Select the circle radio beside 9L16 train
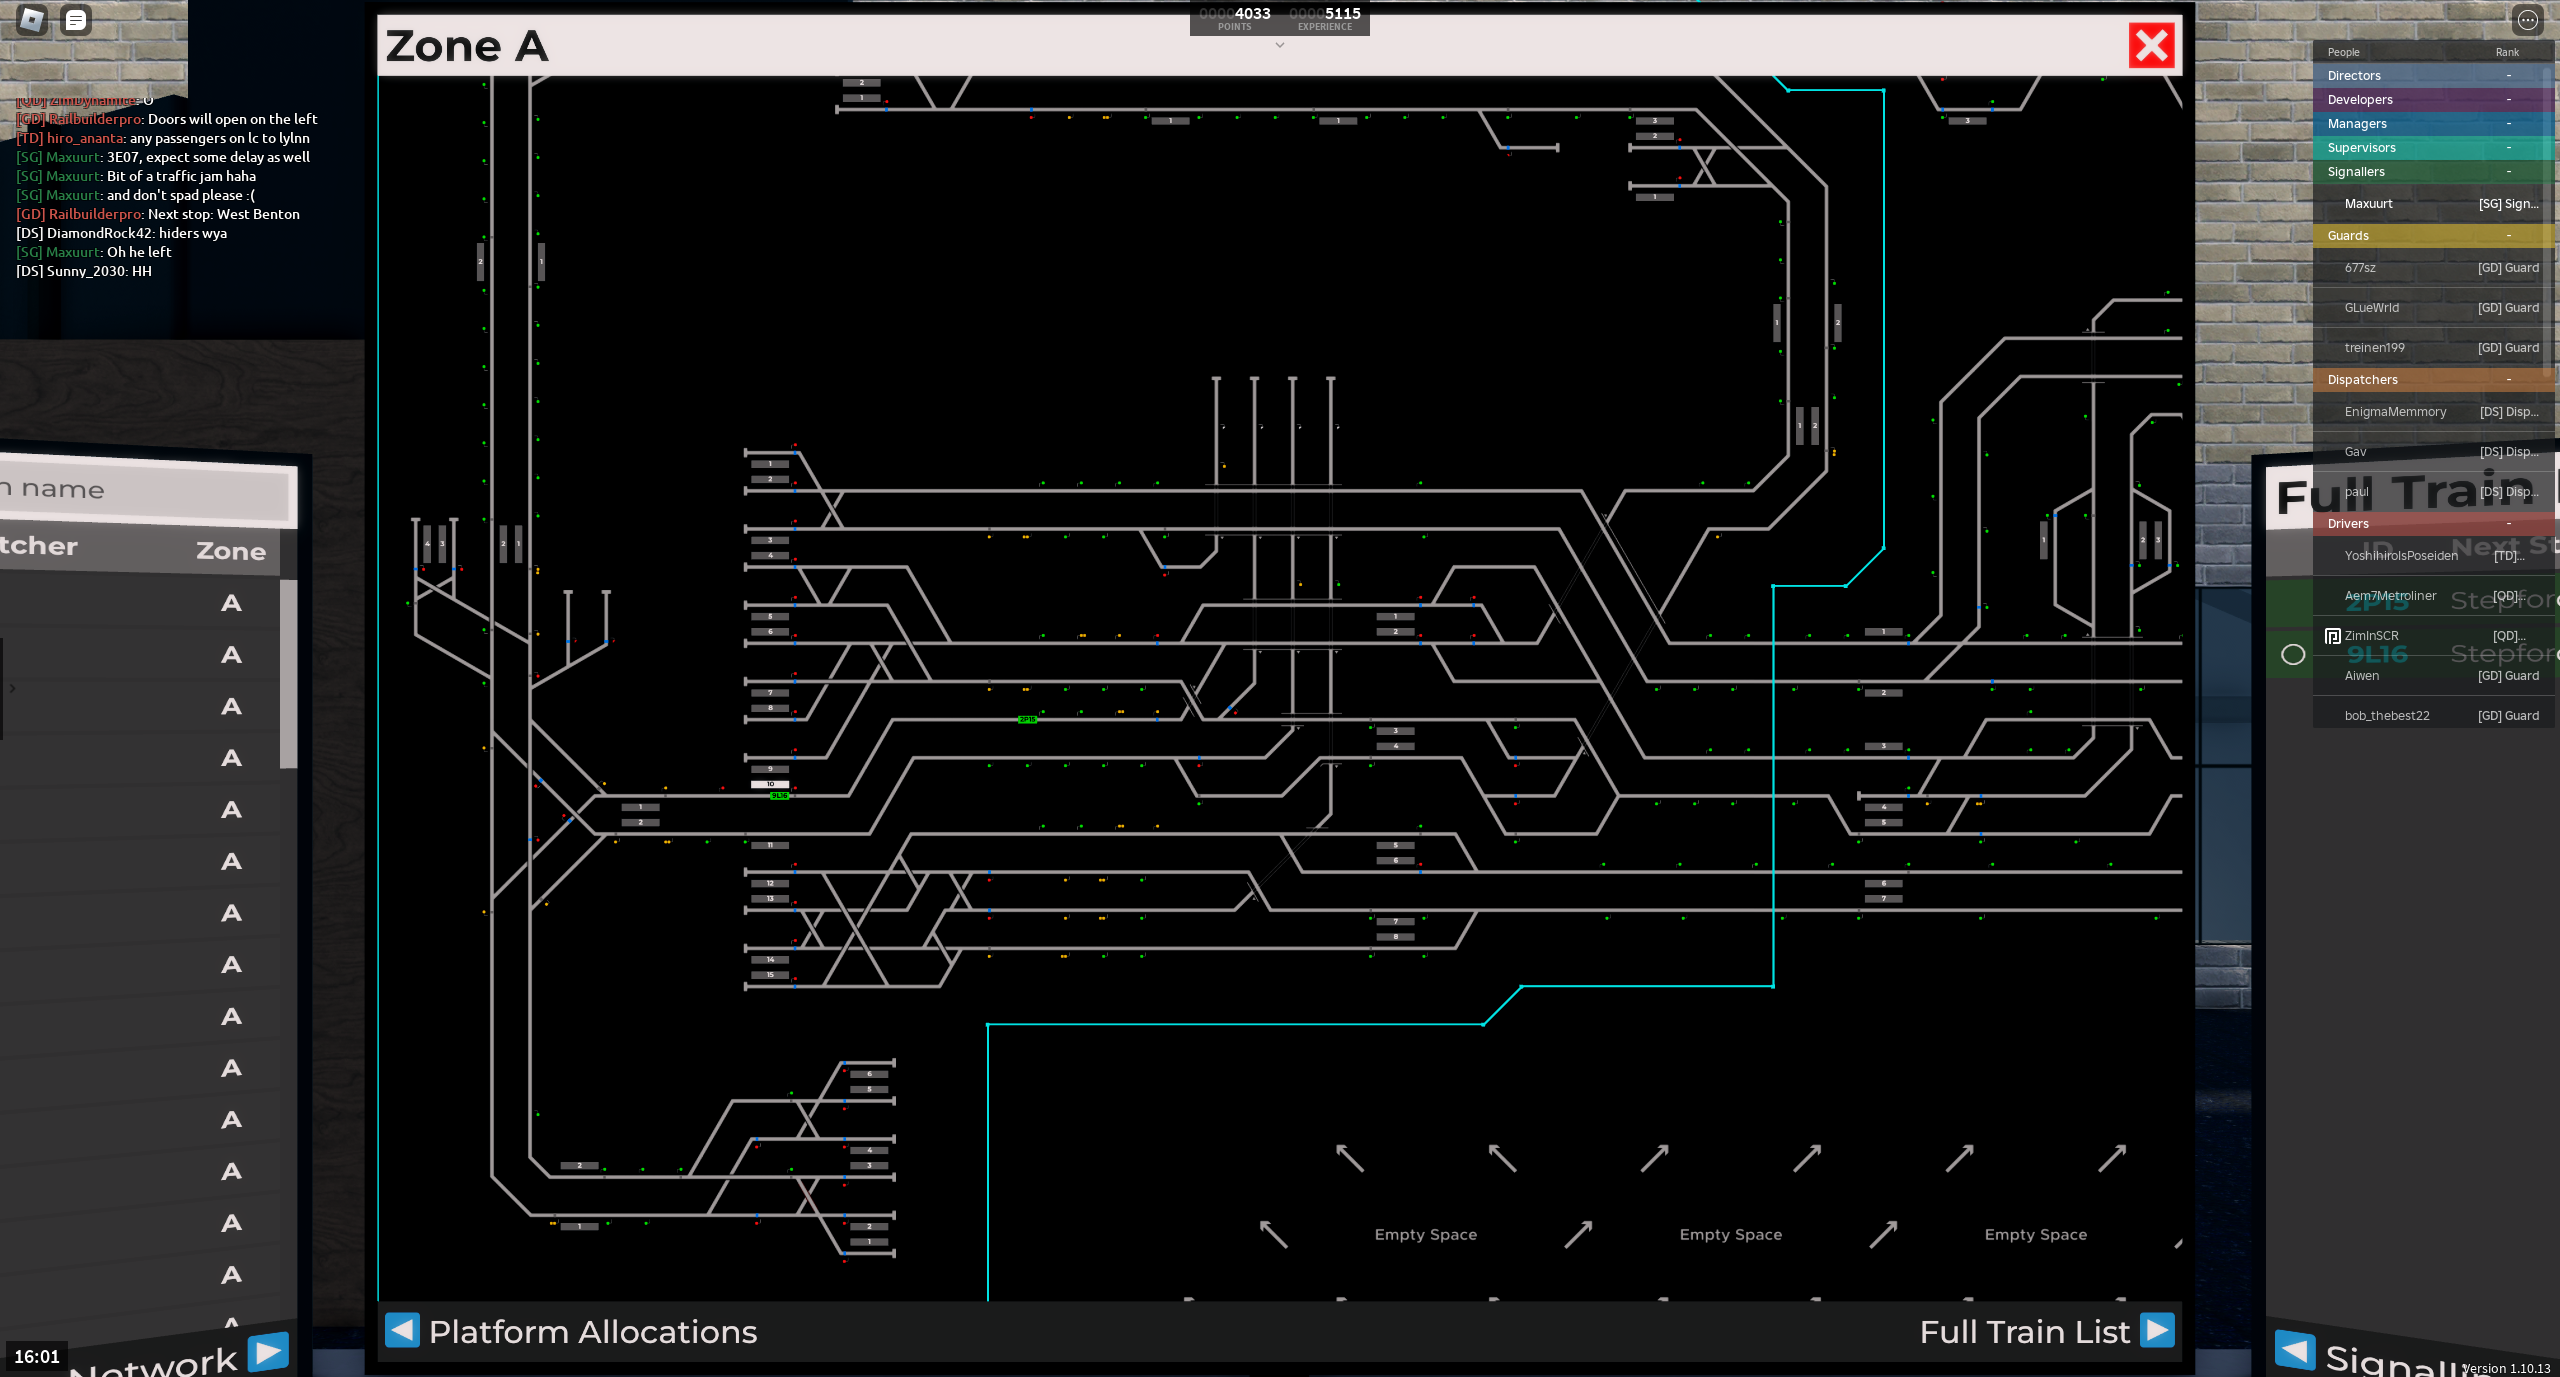Viewport: 2560px width, 1377px height. click(2293, 655)
